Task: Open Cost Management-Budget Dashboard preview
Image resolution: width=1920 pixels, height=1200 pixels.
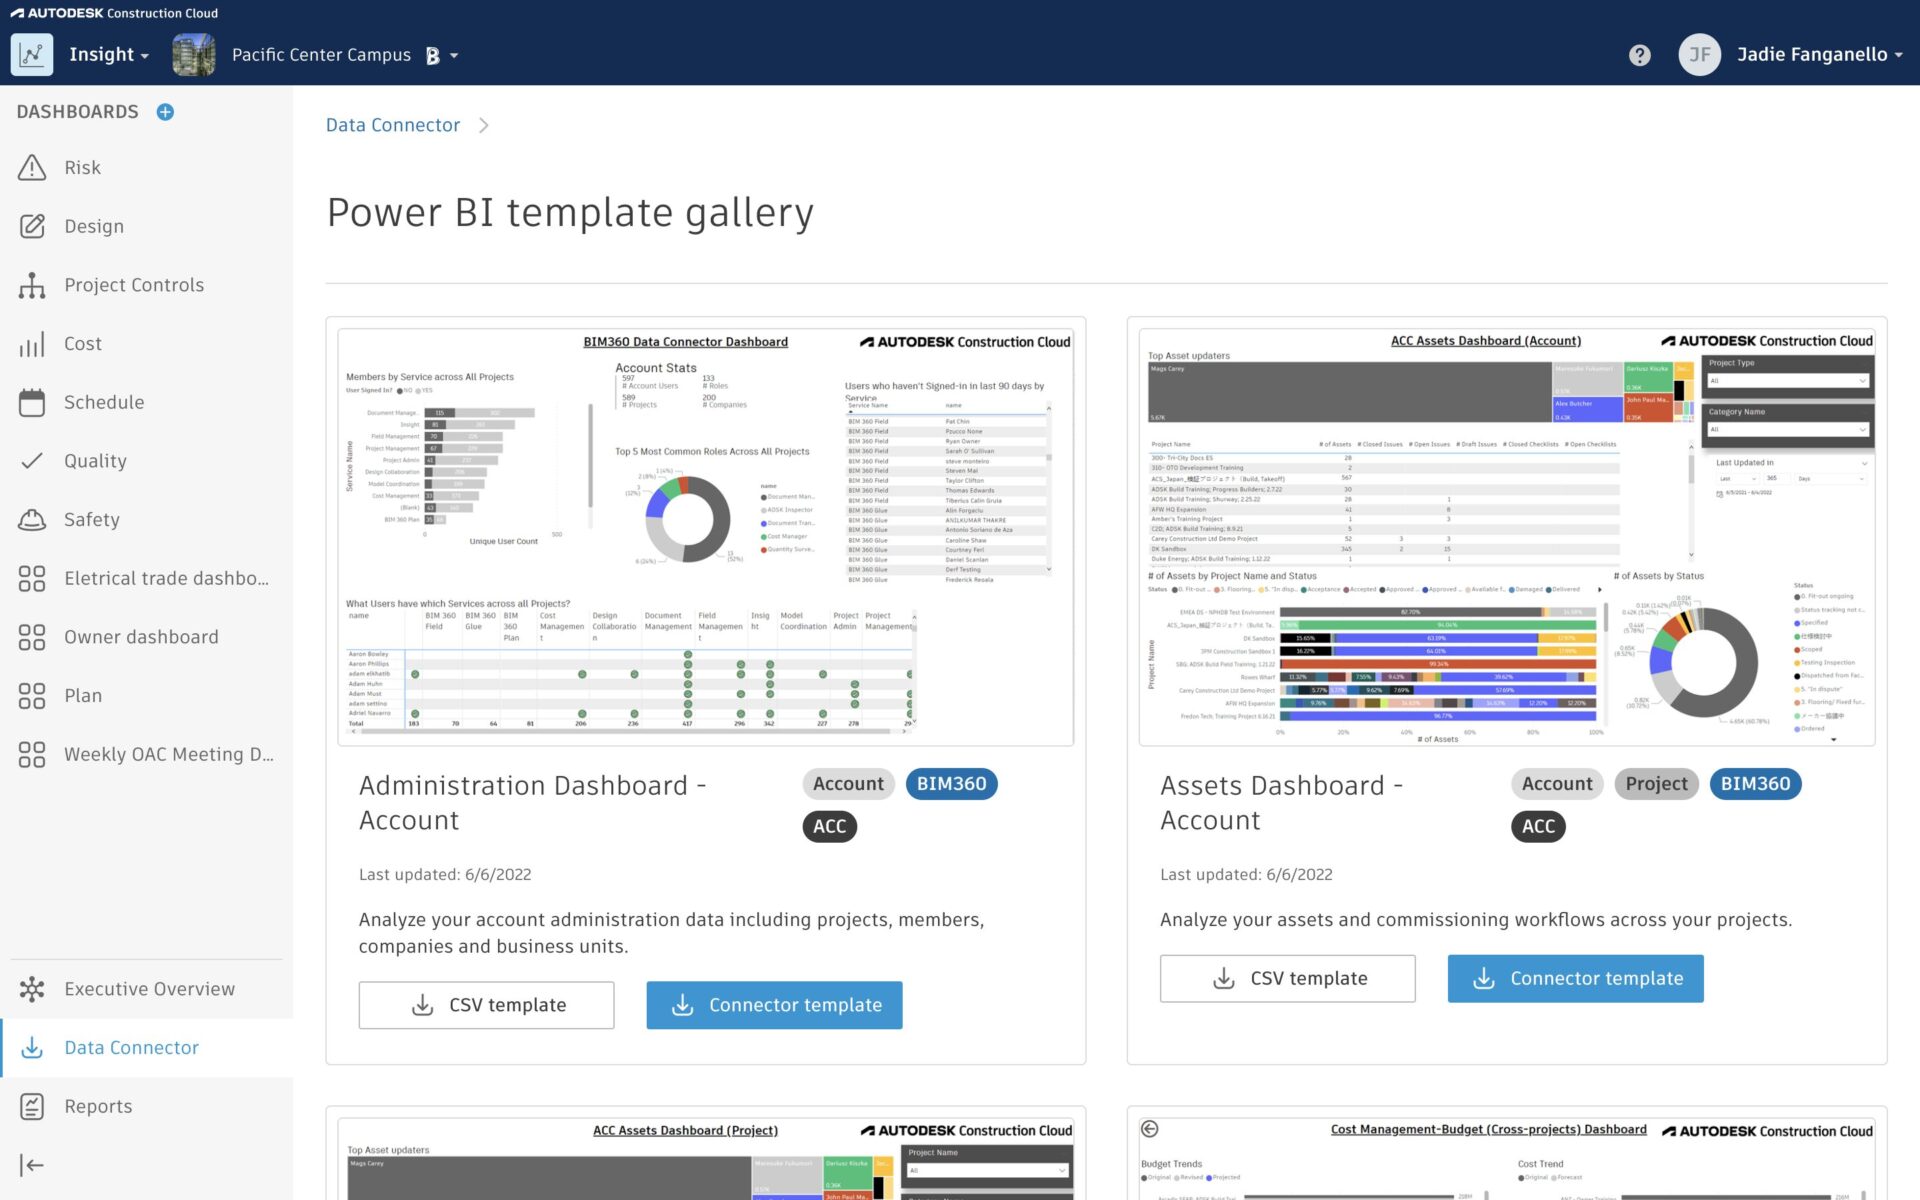Action: coord(1507,1159)
